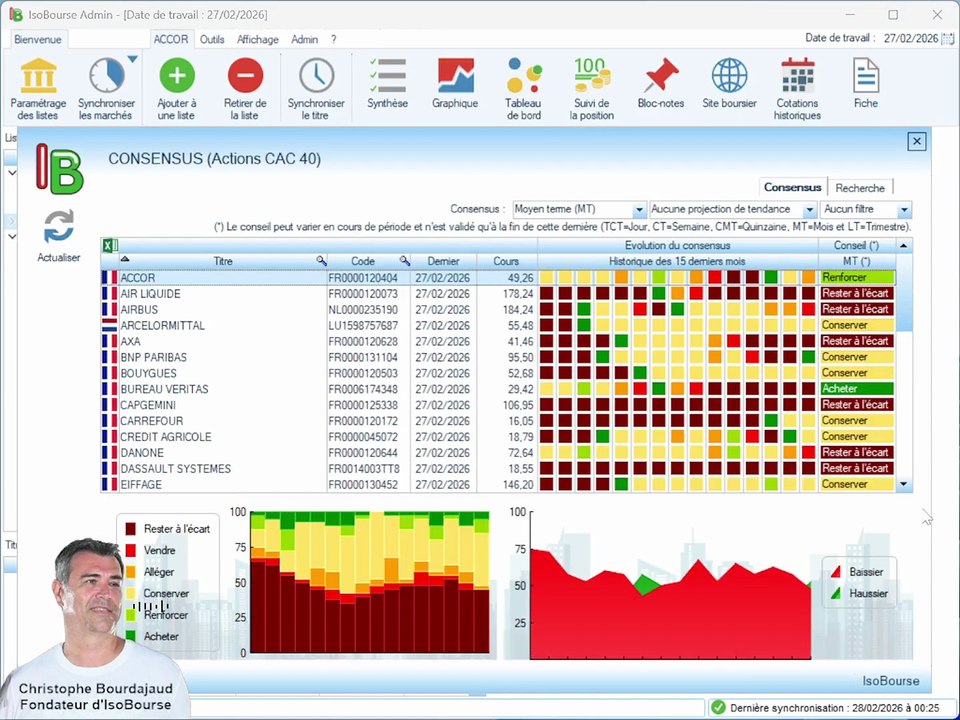960x720 pixels.
Task: Open the Graphique chart tool
Action: tap(456, 76)
